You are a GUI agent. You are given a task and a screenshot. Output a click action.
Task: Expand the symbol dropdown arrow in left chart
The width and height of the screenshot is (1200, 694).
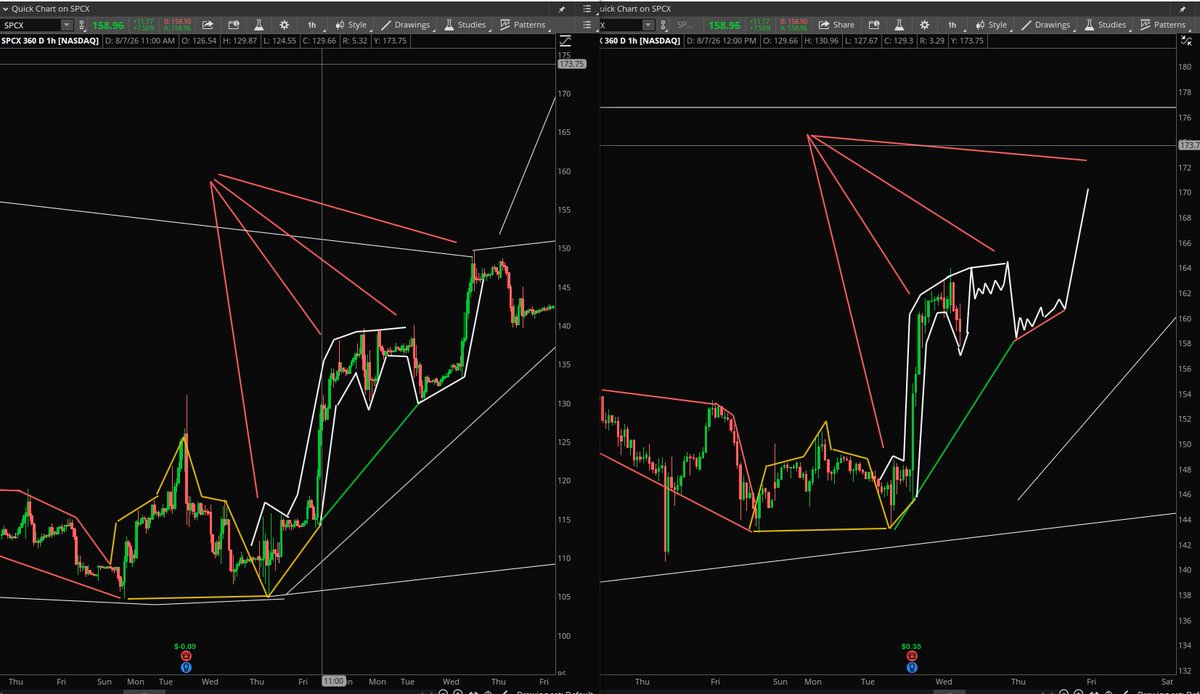click(x=66, y=24)
